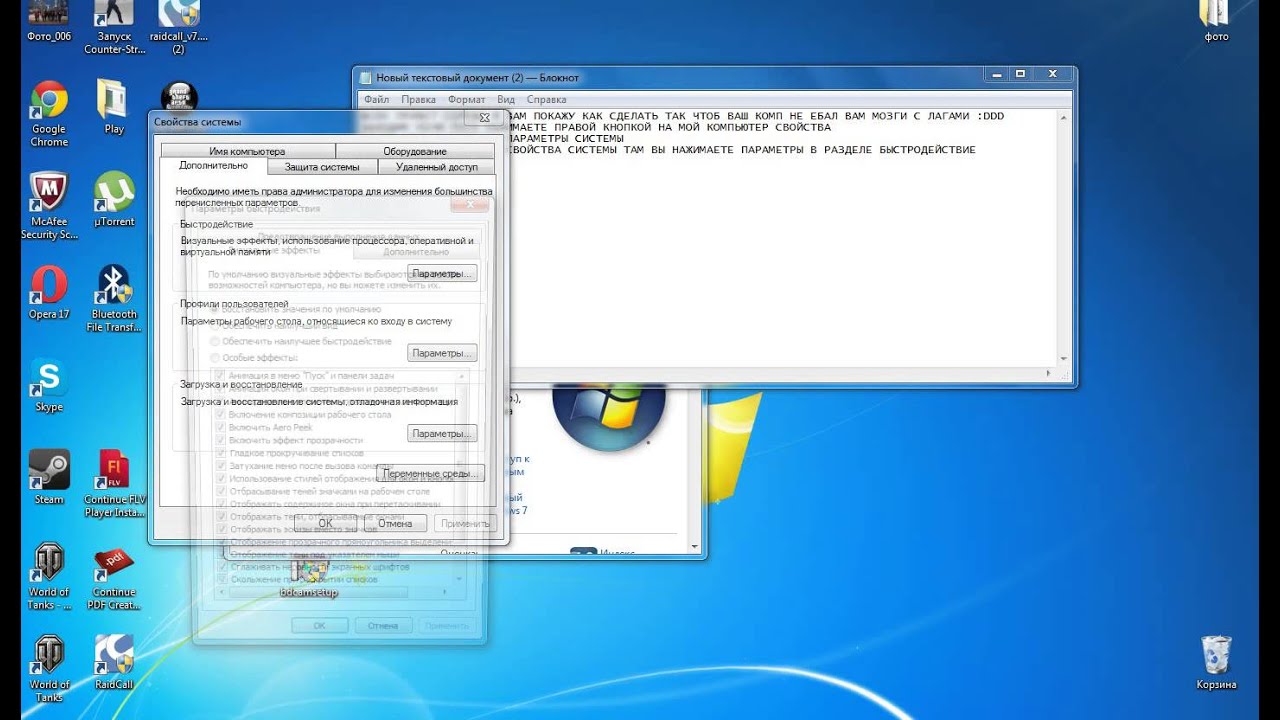Launch Skype from the desktop

pyautogui.click(x=49, y=385)
